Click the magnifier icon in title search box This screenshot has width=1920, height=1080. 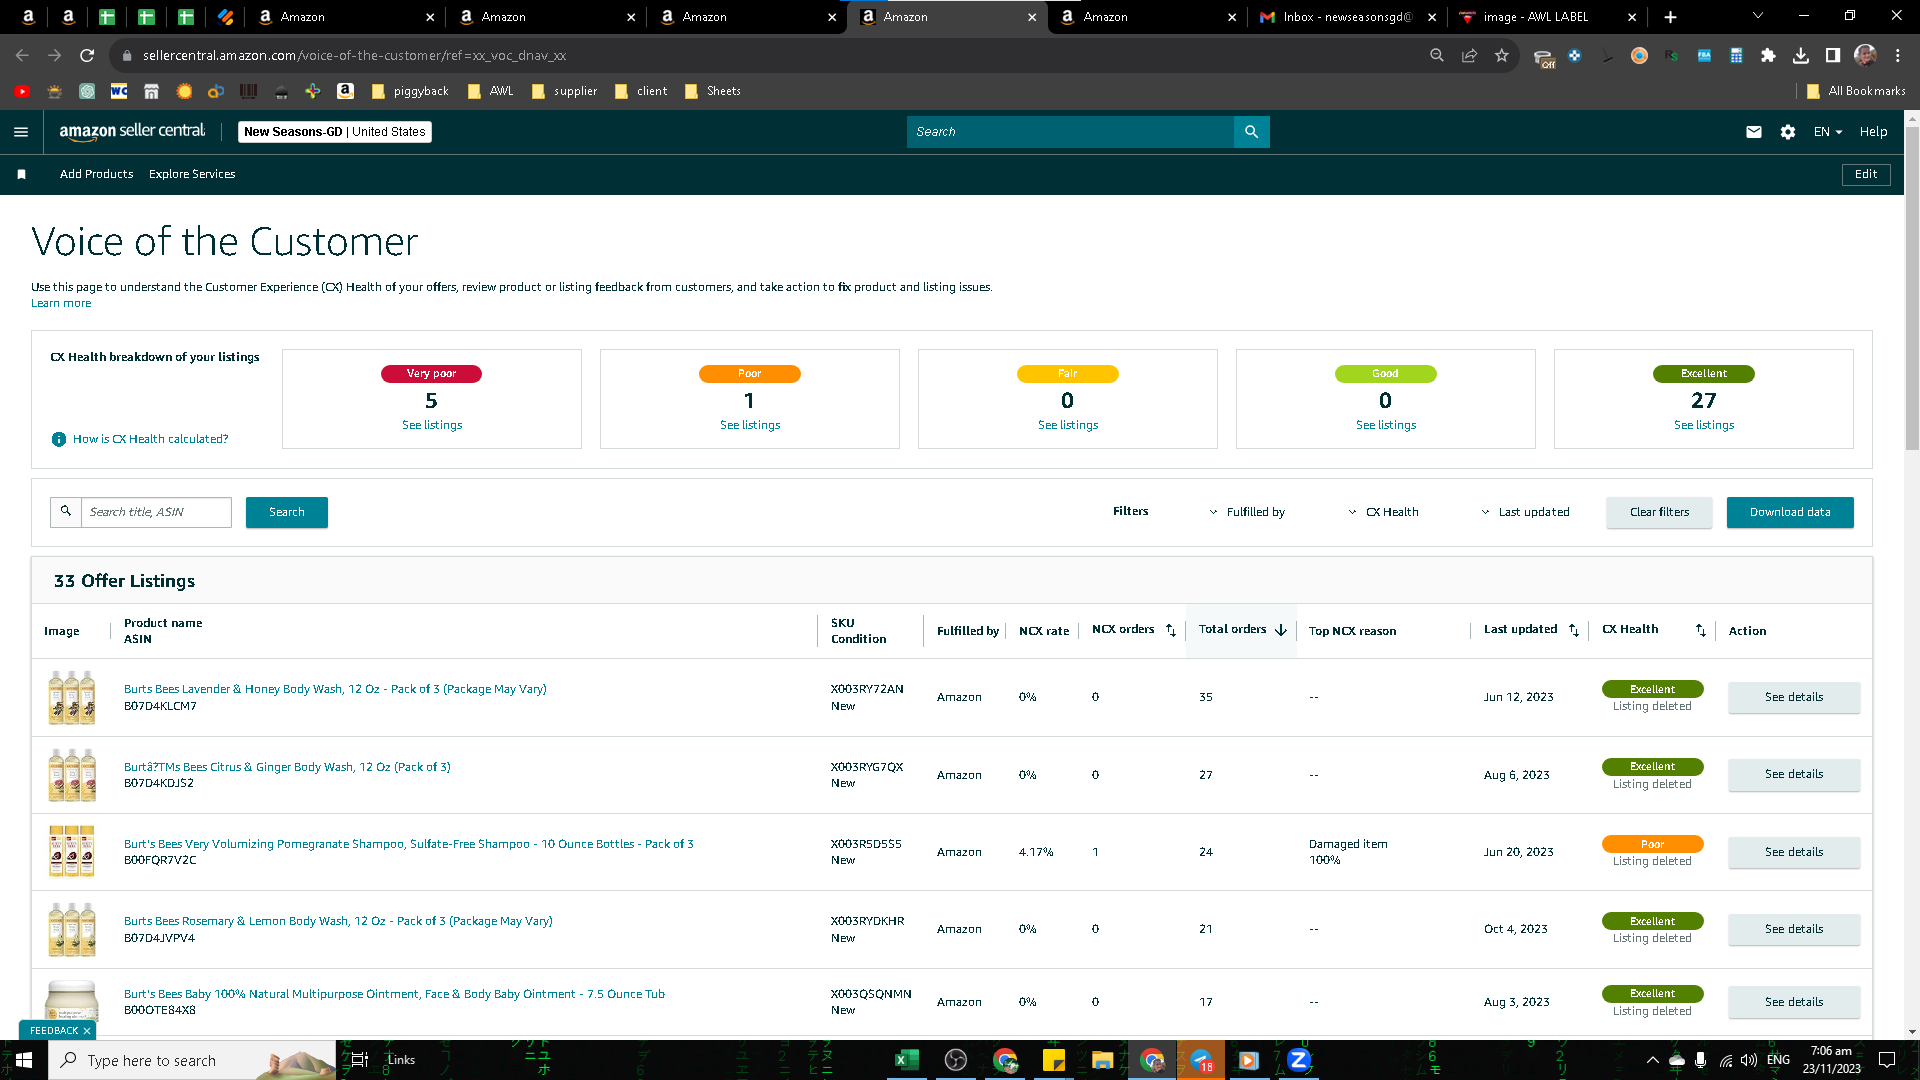pos(66,512)
